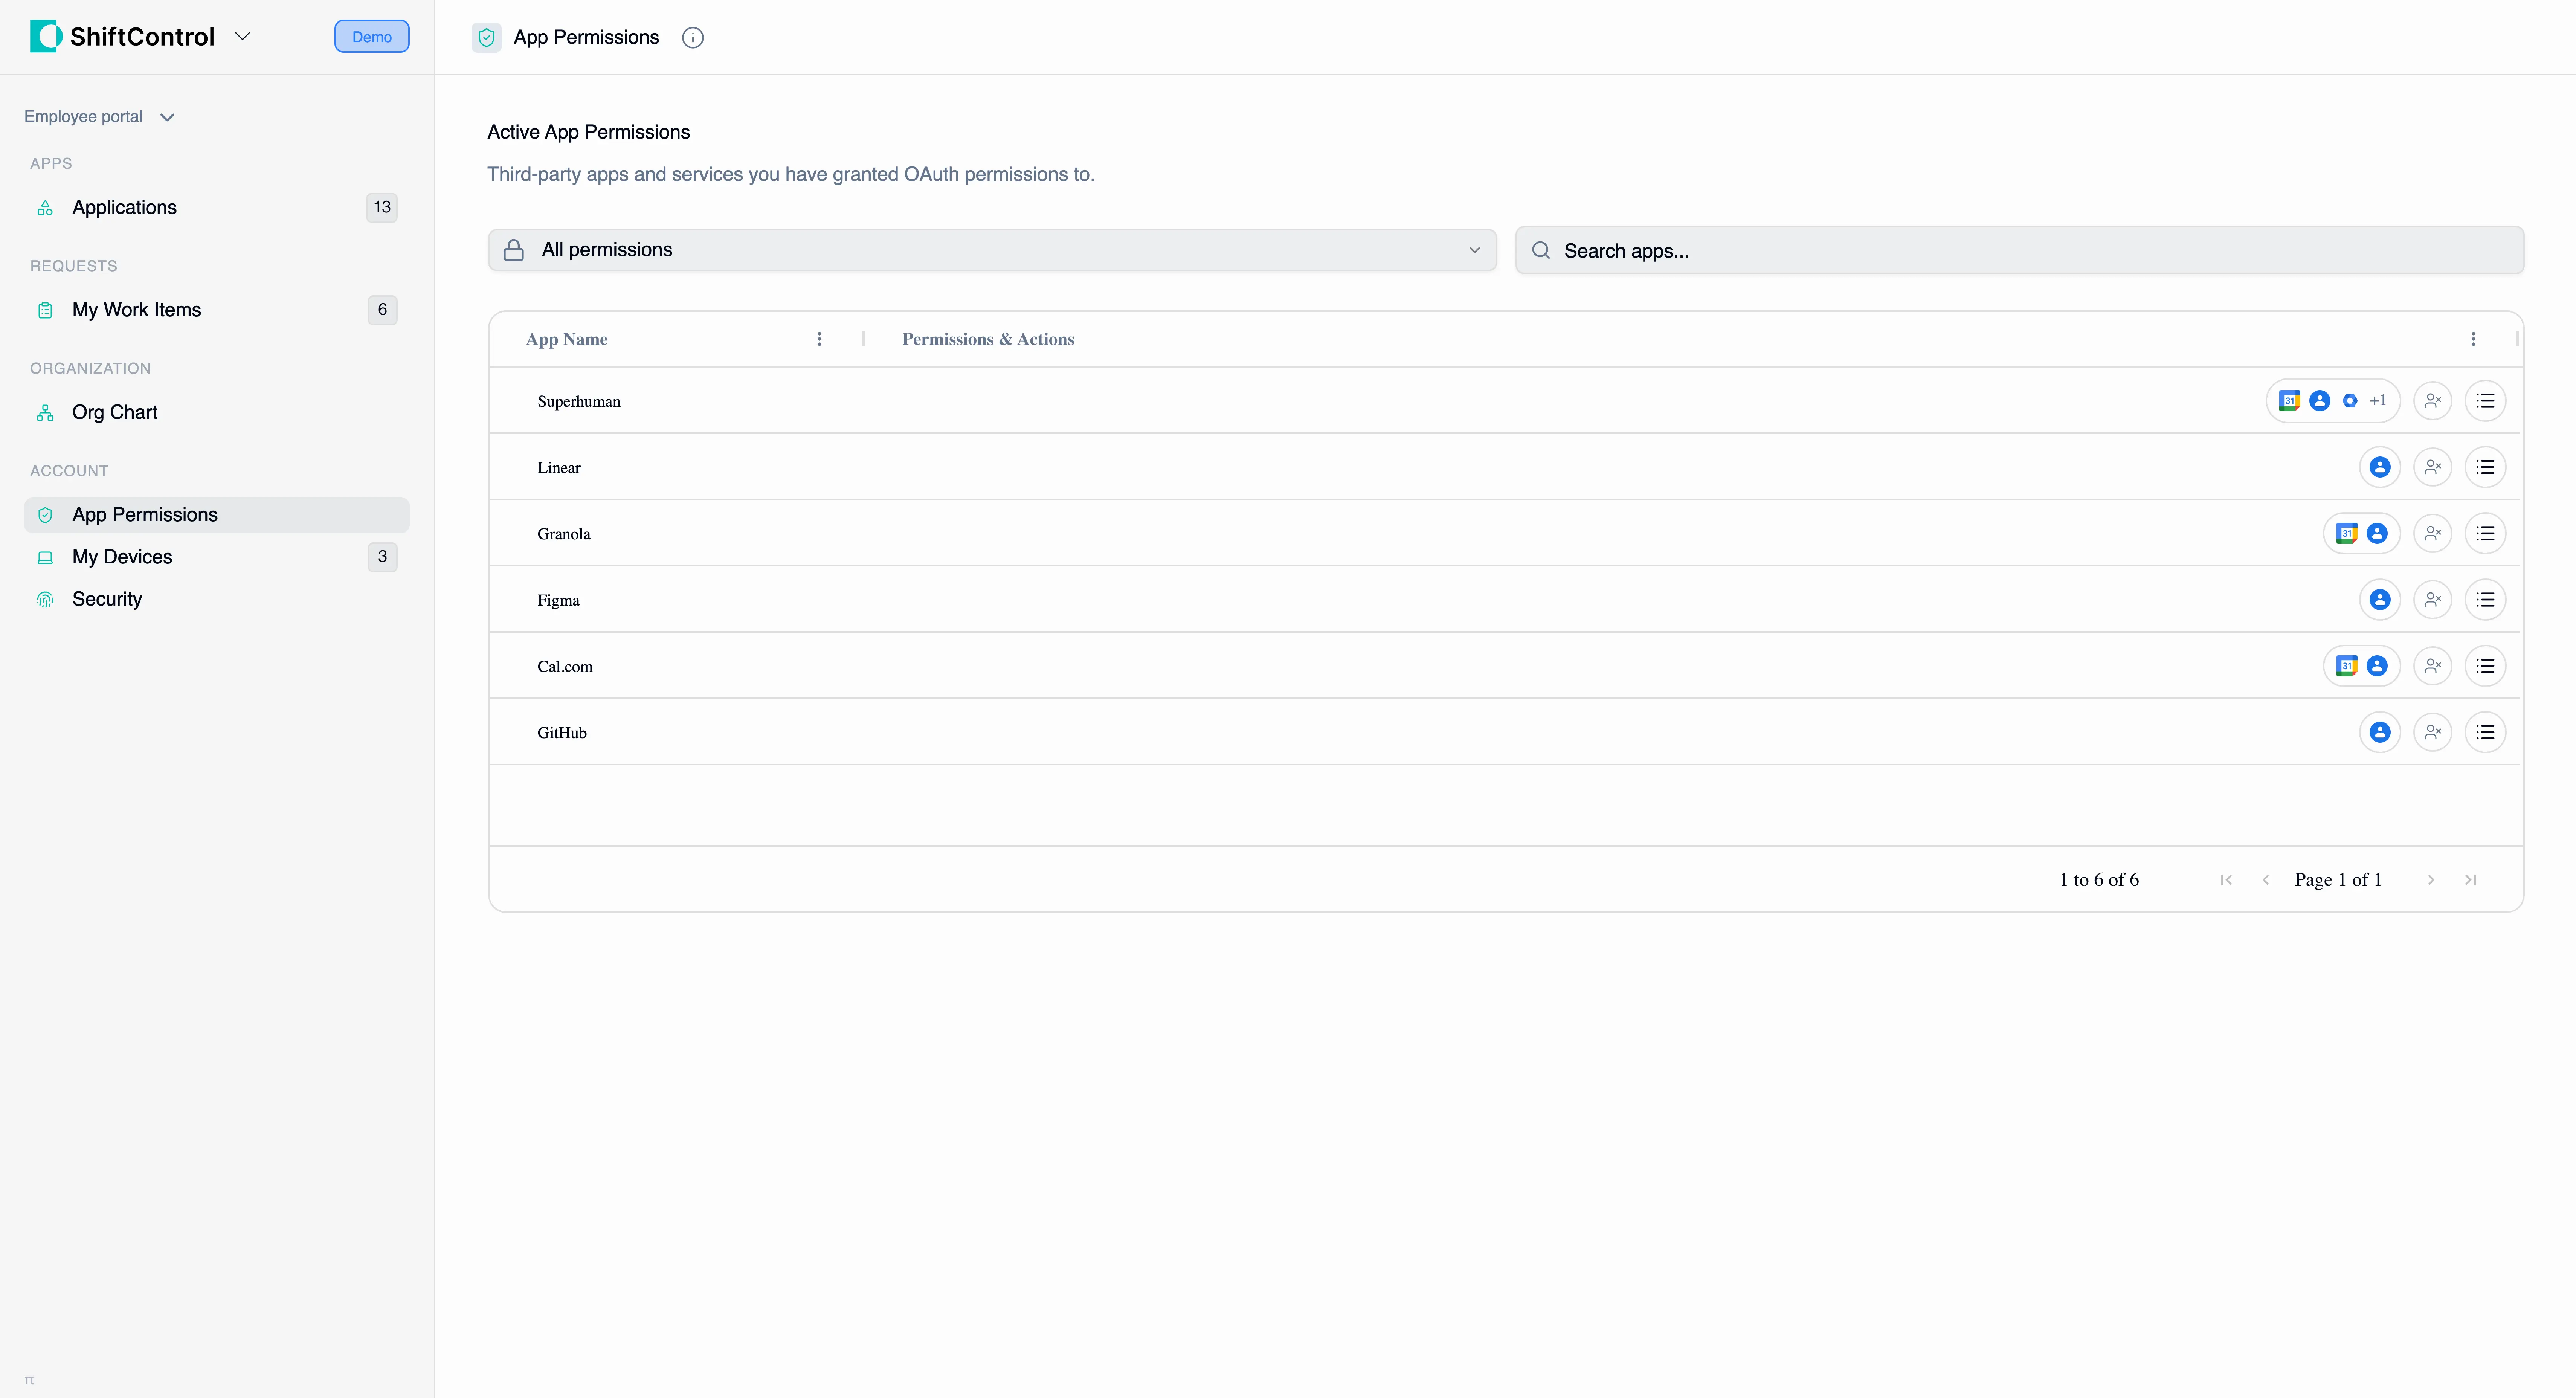Viewport: 2576px width, 1398px height.
Task: Go to the first page of results
Action: coord(2226,880)
